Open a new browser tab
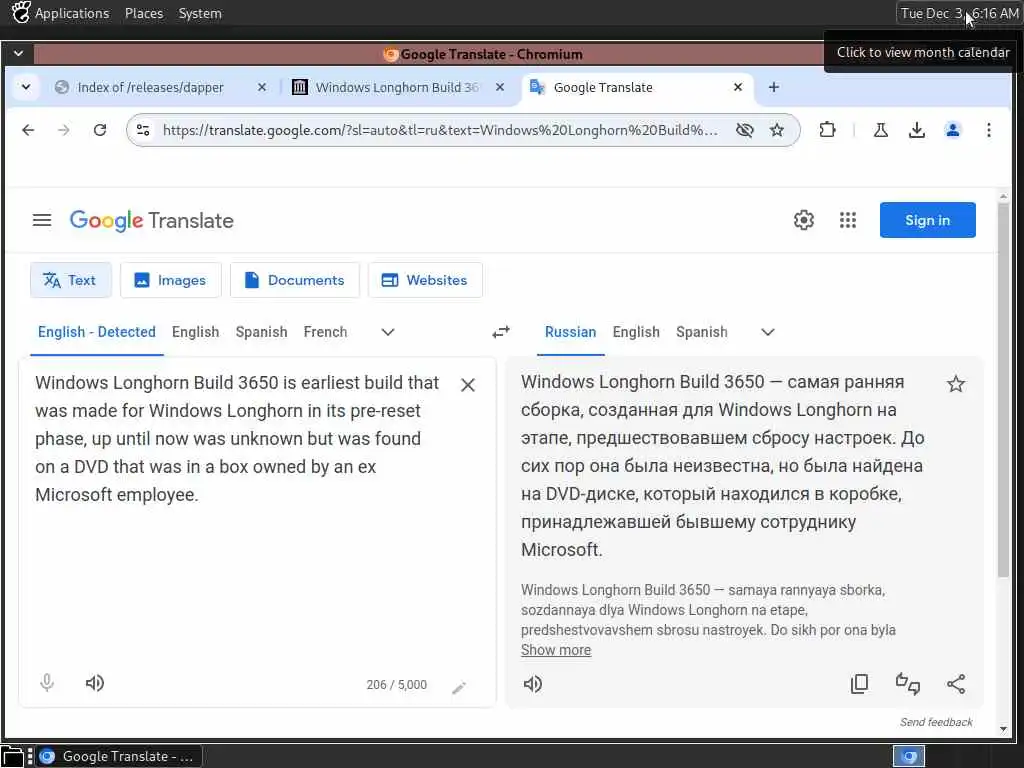The height and width of the screenshot is (768, 1024). click(x=774, y=87)
